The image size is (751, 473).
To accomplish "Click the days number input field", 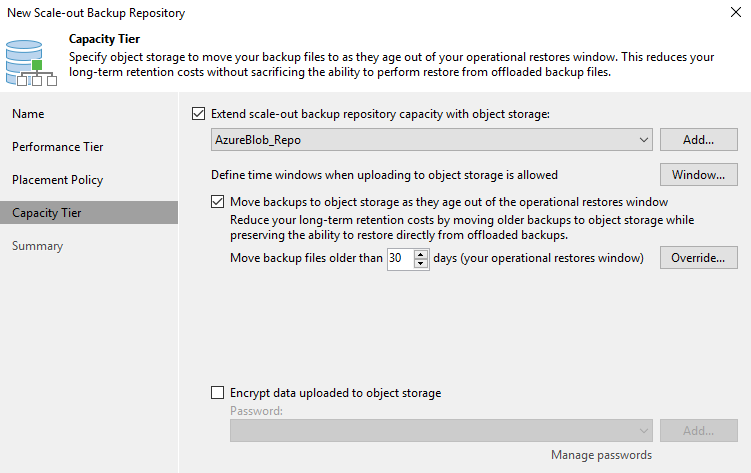I will pyautogui.click(x=400, y=259).
